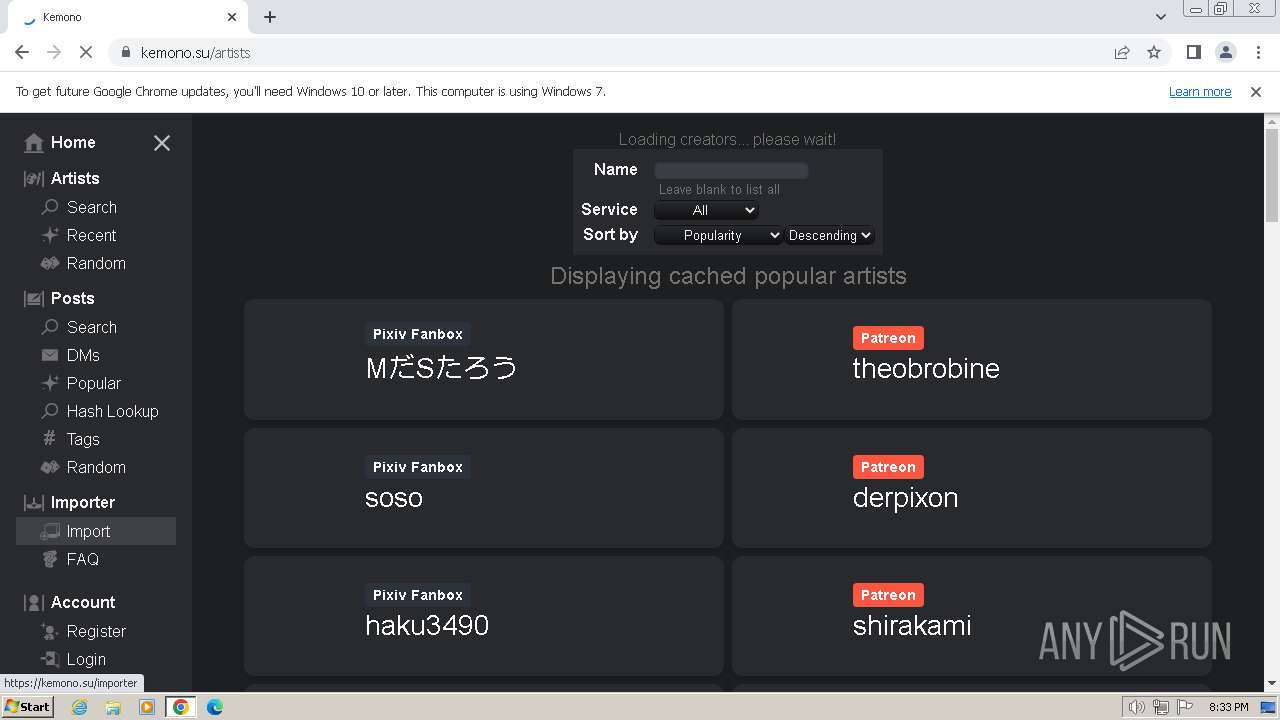
Task: Click the Random artist dice icon
Action: coord(50,263)
